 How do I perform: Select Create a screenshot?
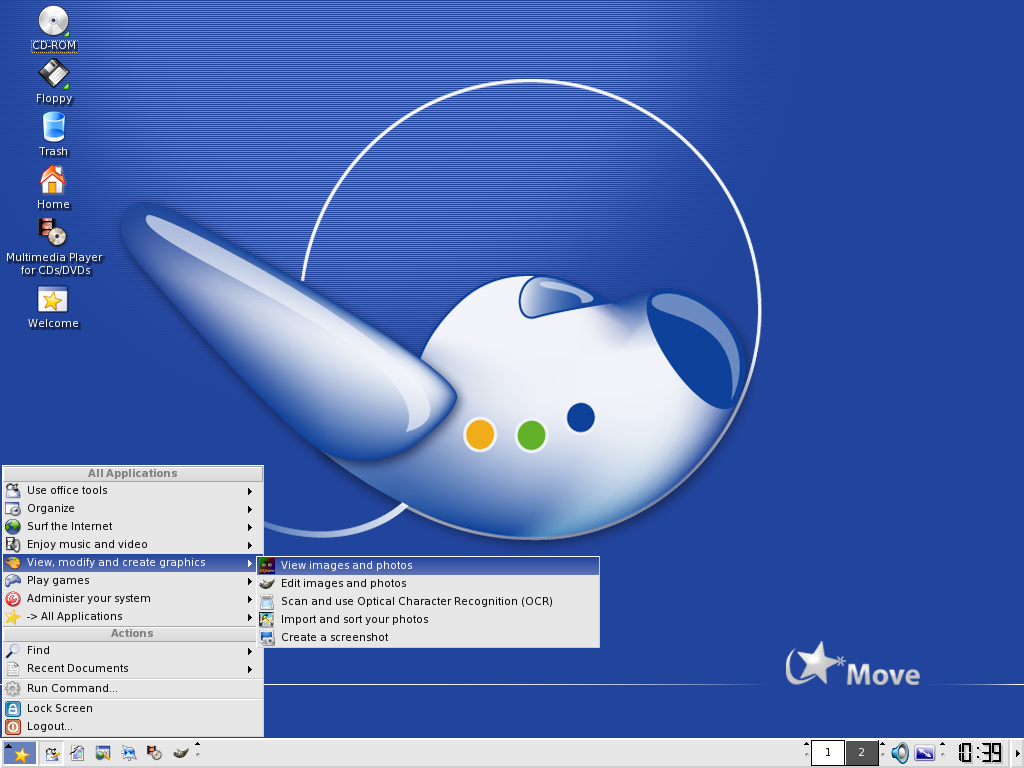pos(428,637)
